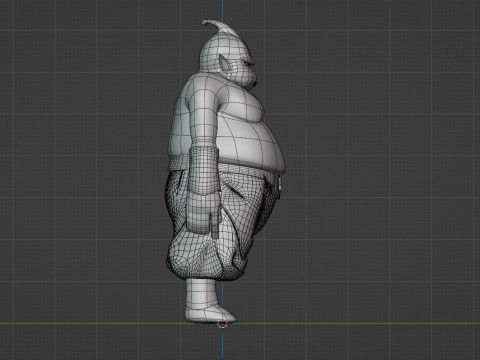Select the forearm wrist cuff mesh
This screenshot has height=360, width=480.
point(204,170)
